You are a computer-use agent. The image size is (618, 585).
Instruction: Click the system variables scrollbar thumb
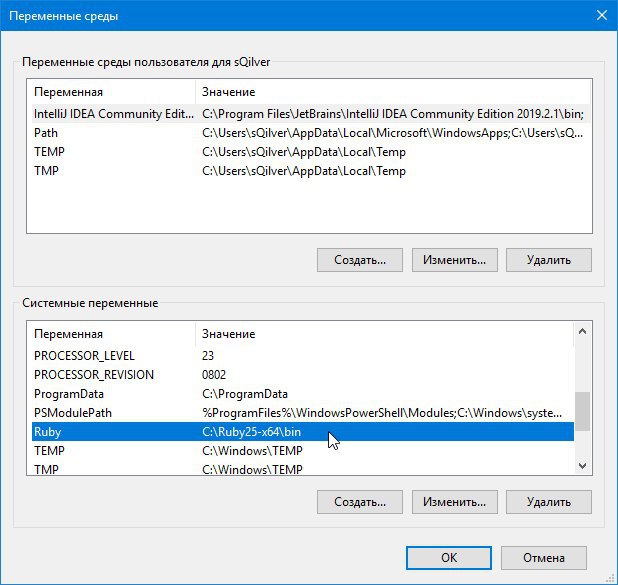(582, 411)
